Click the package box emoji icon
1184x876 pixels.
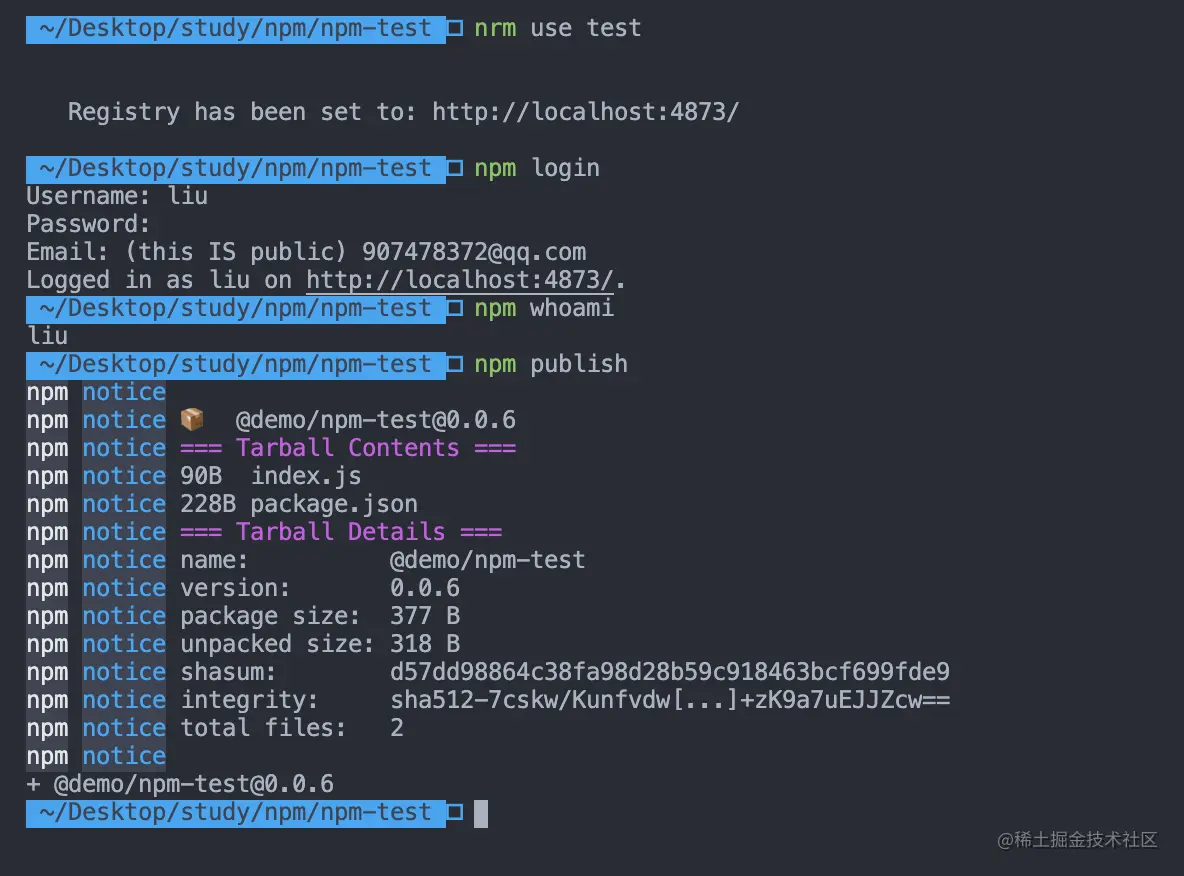193,419
